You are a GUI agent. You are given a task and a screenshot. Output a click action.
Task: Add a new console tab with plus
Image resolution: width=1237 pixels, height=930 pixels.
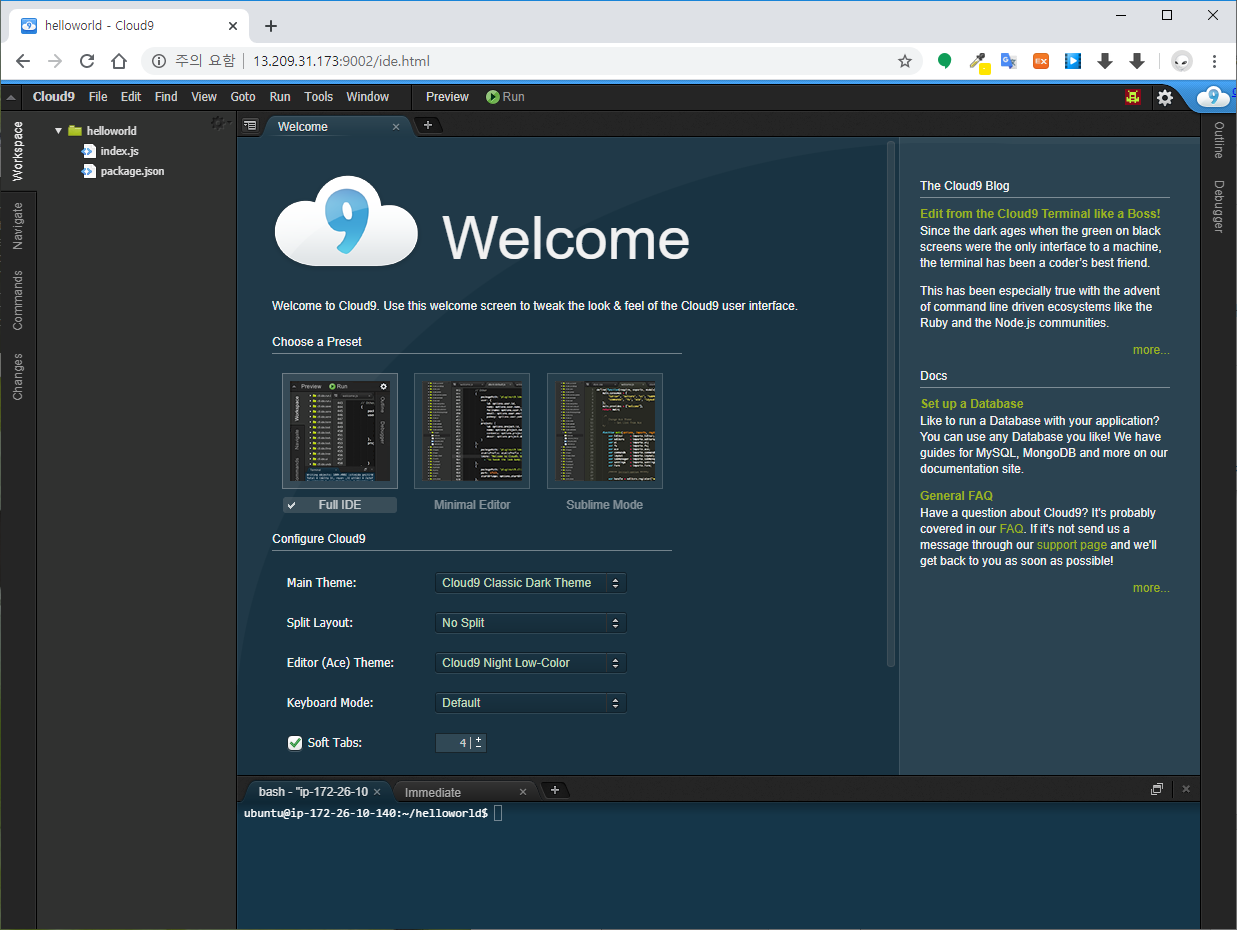tap(555, 790)
